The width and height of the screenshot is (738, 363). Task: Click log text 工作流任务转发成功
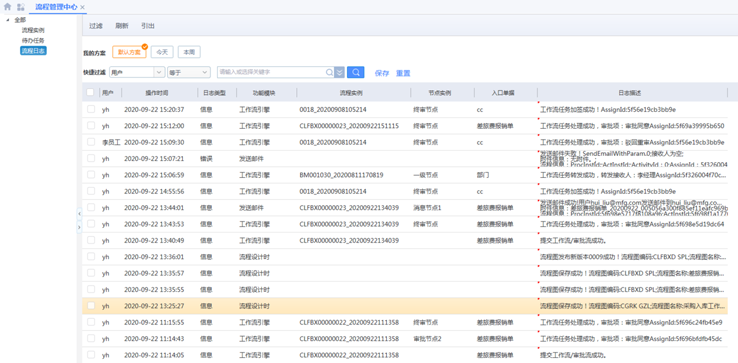(567, 175)
